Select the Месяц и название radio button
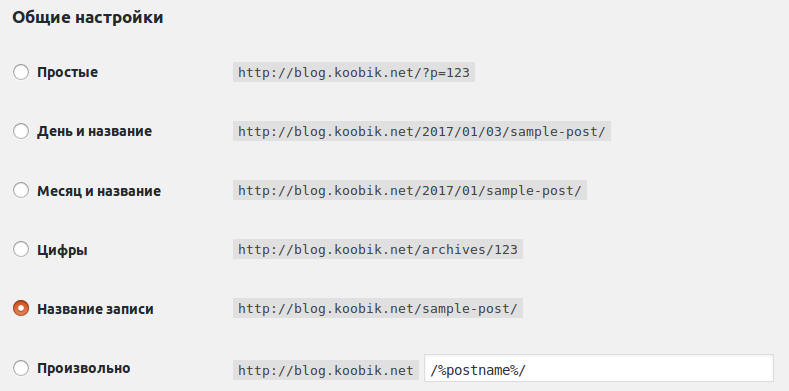The width and height of the screenshot is (789, 391). point(21,191)
